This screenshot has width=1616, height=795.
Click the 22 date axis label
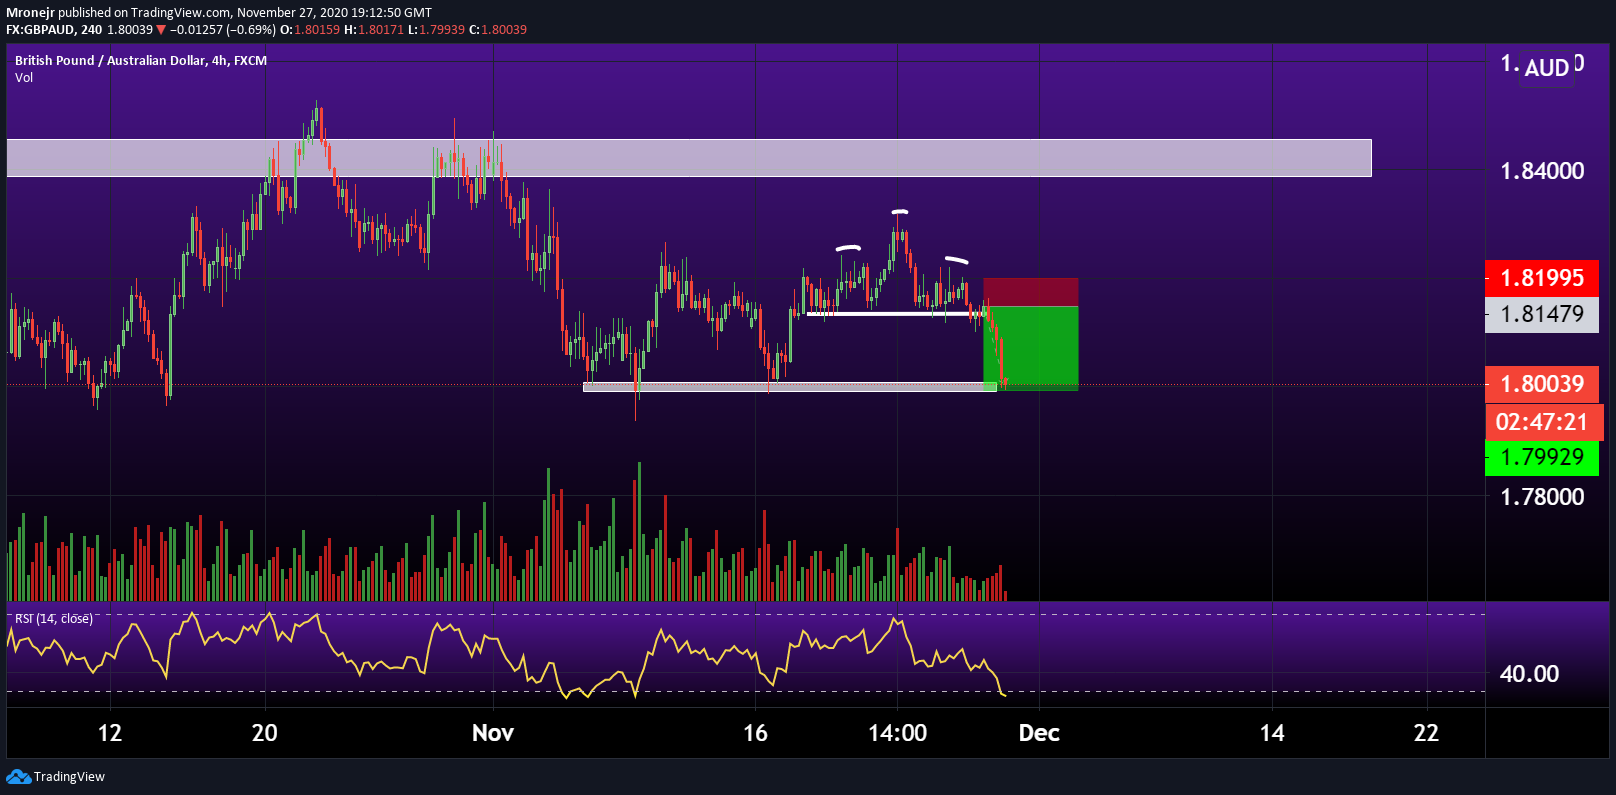click(1426, 733)
